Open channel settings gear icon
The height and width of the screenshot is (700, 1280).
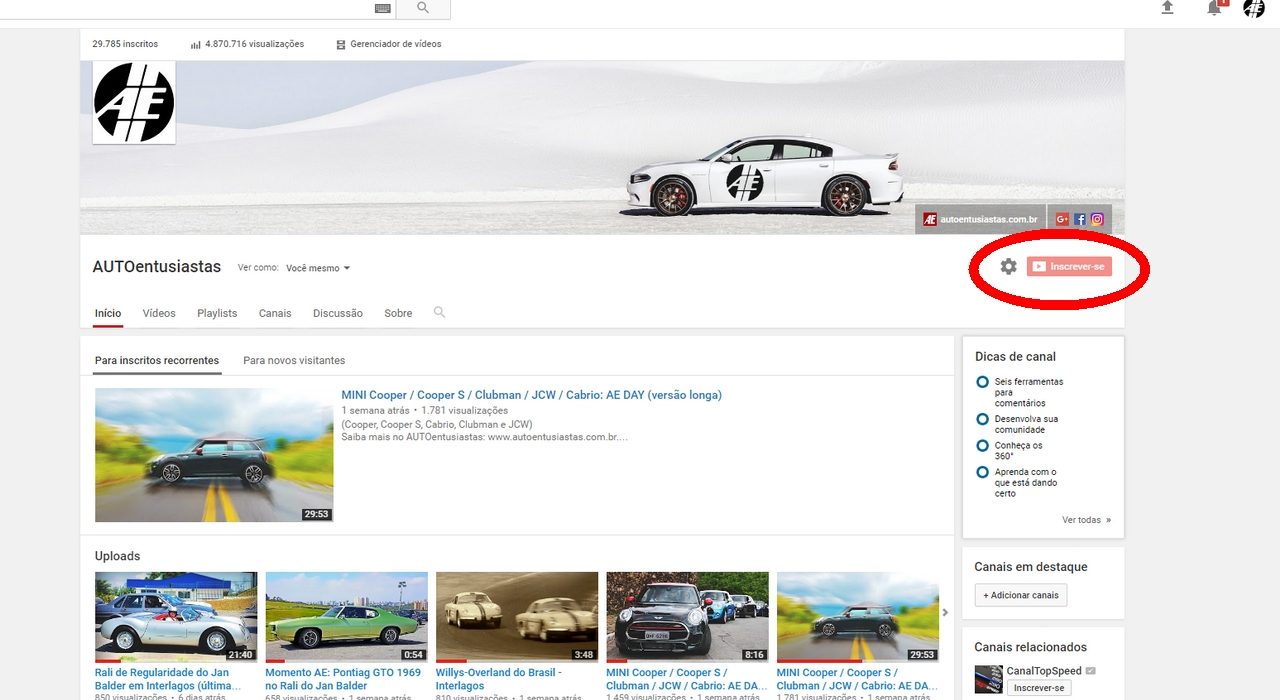(1008, 267)
